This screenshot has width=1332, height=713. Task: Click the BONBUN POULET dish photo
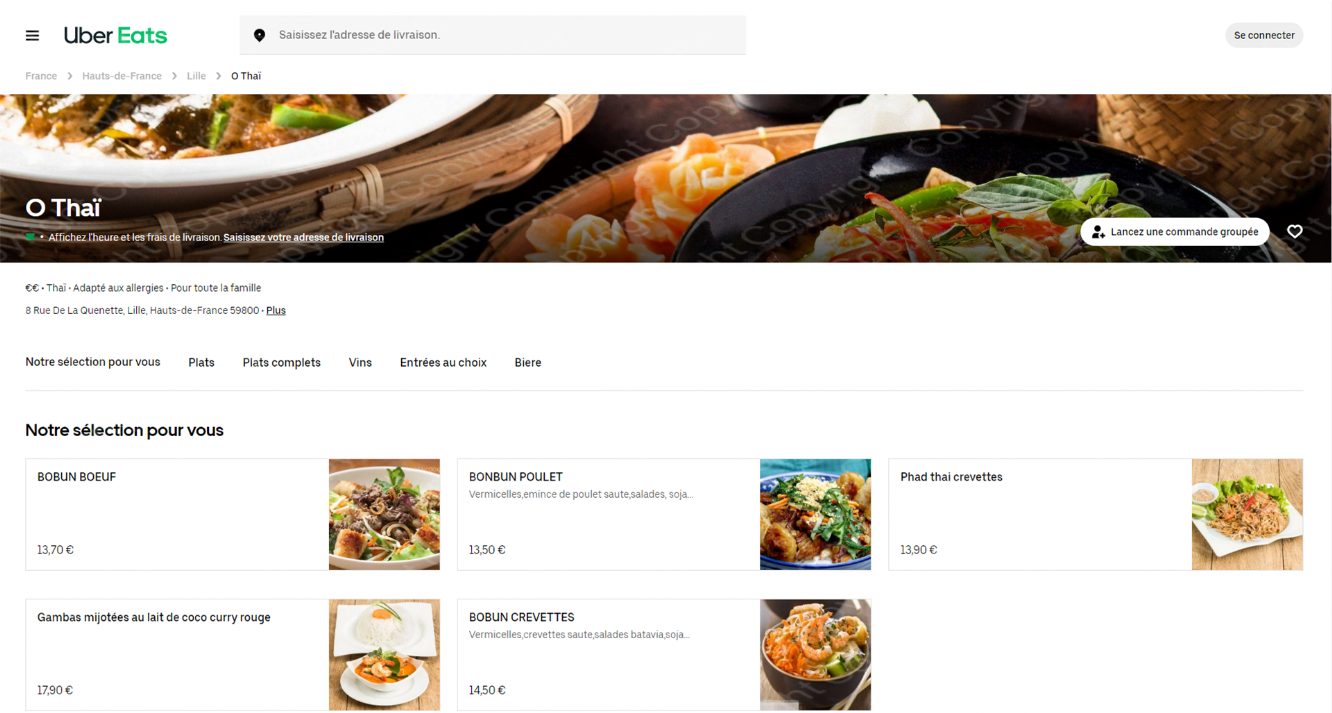pos(815,515)
